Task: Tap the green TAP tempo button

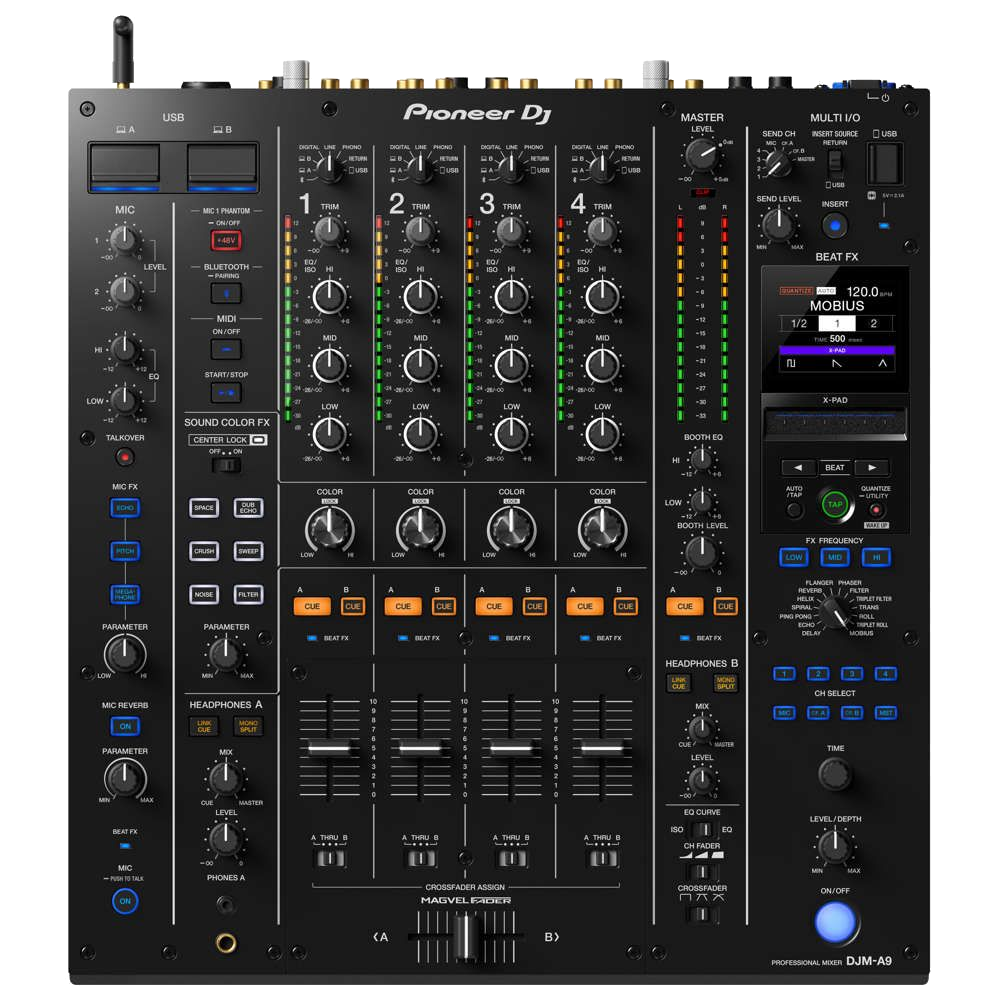Action: pos(835,504)
